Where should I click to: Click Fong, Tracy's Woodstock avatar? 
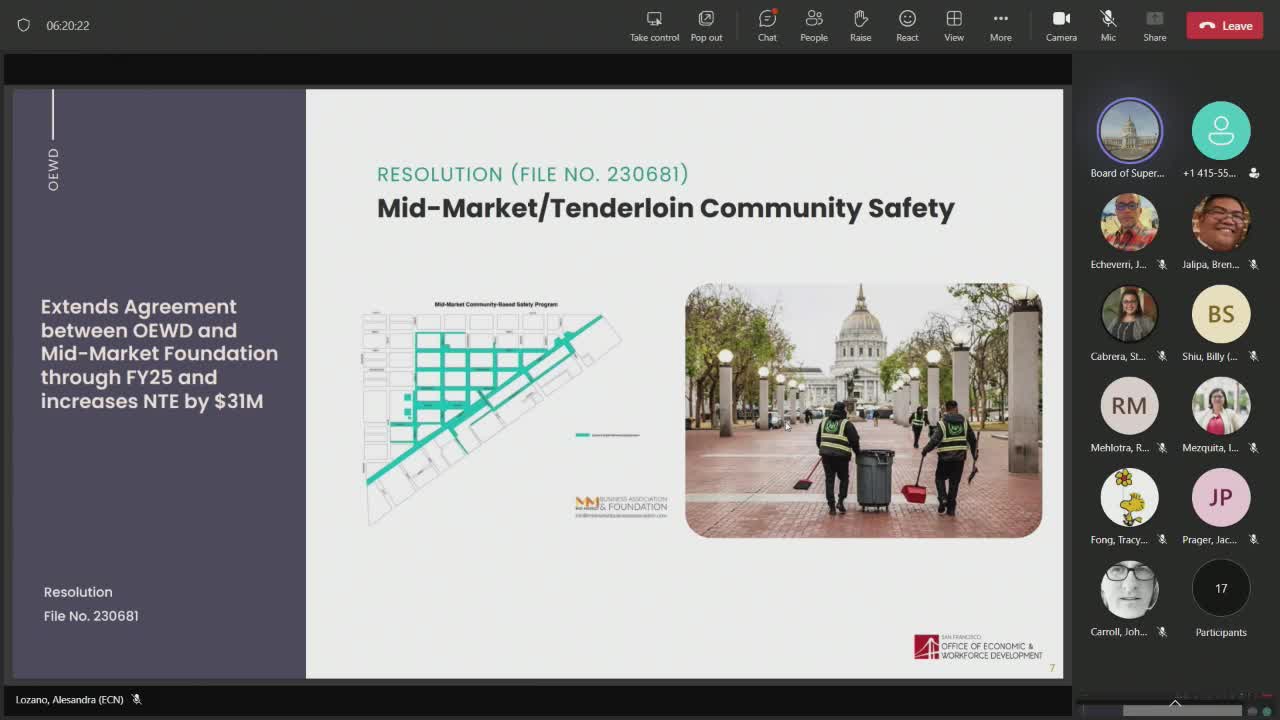tap(1129, 497)
